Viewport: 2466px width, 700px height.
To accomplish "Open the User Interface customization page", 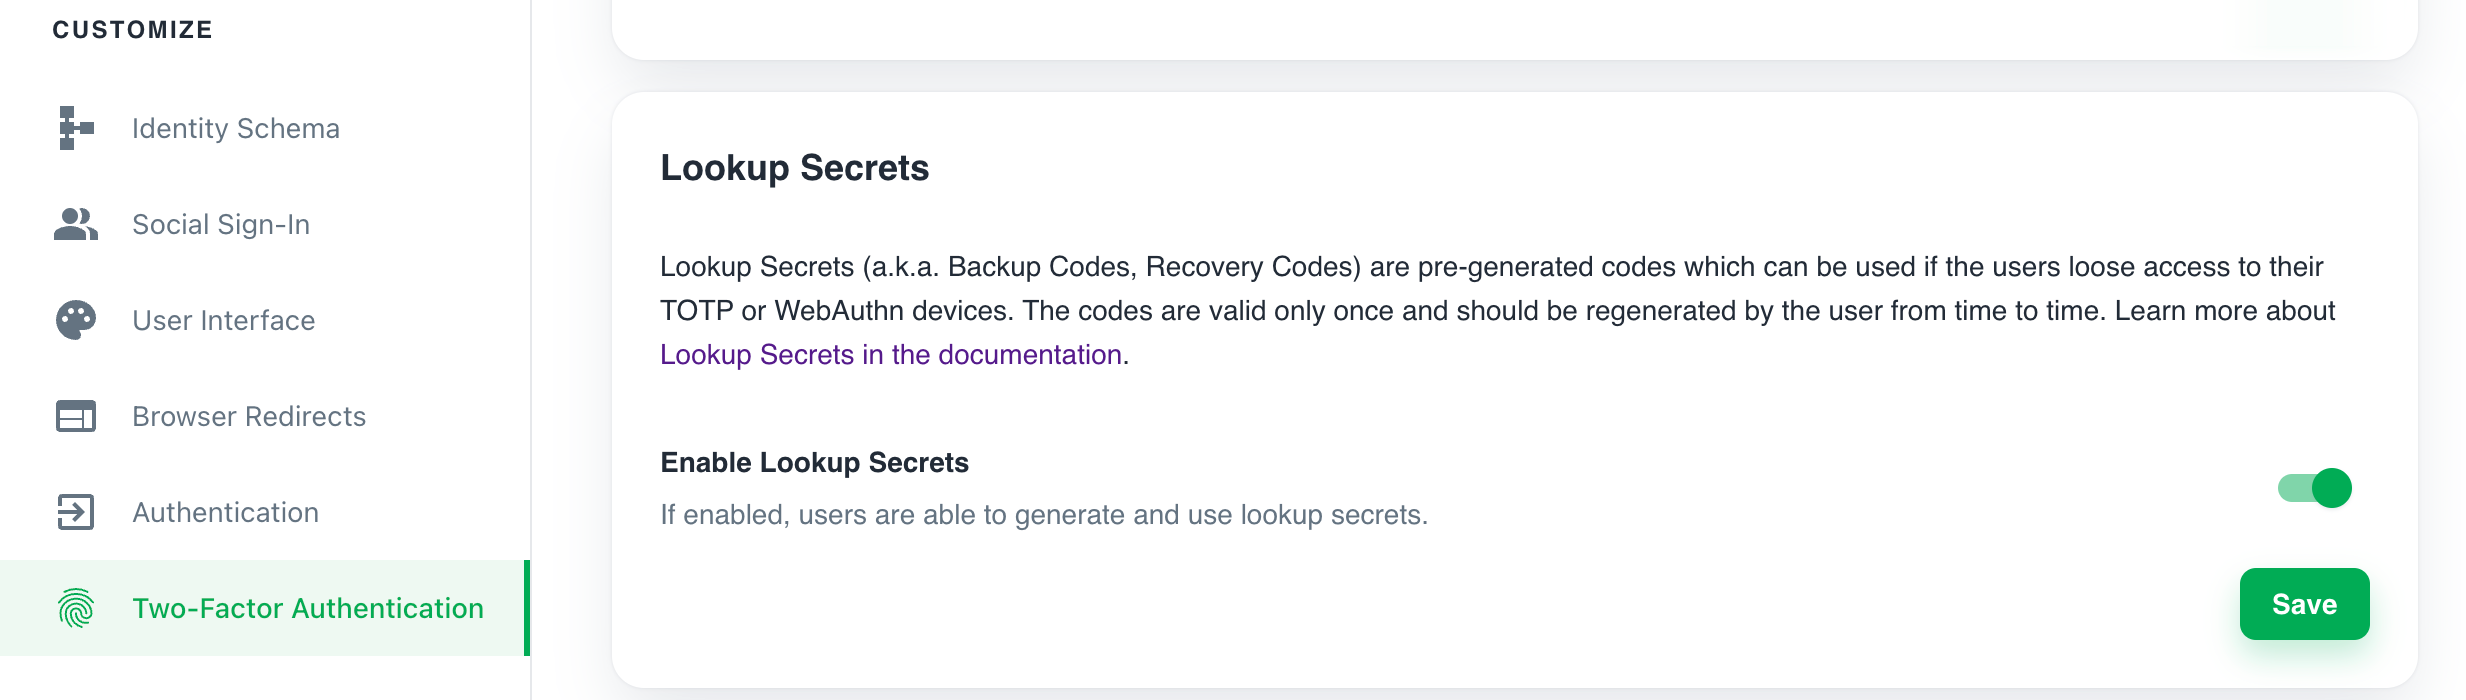I will pos(222,320).
